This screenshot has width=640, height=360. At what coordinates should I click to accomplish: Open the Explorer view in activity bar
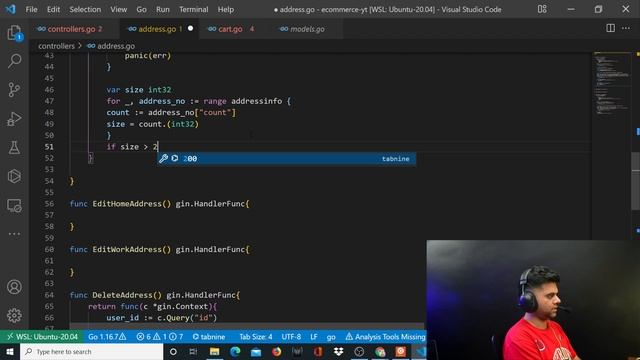(x=14, y=33)
